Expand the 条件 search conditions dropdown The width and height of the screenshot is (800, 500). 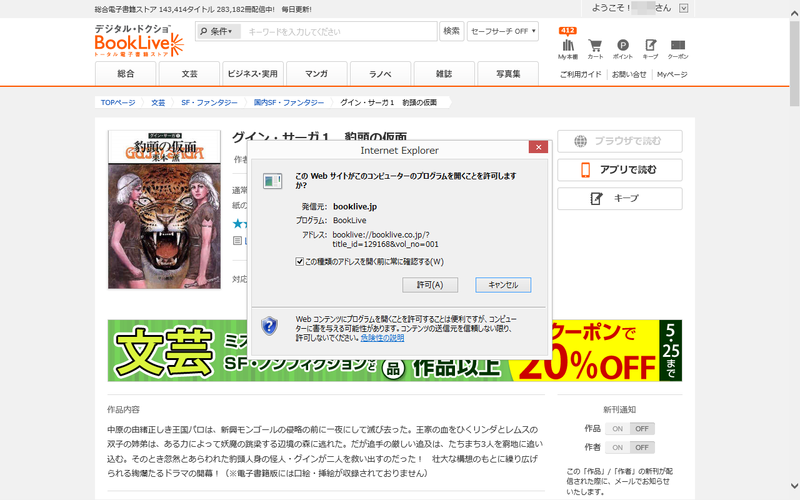tap(219, 32)
